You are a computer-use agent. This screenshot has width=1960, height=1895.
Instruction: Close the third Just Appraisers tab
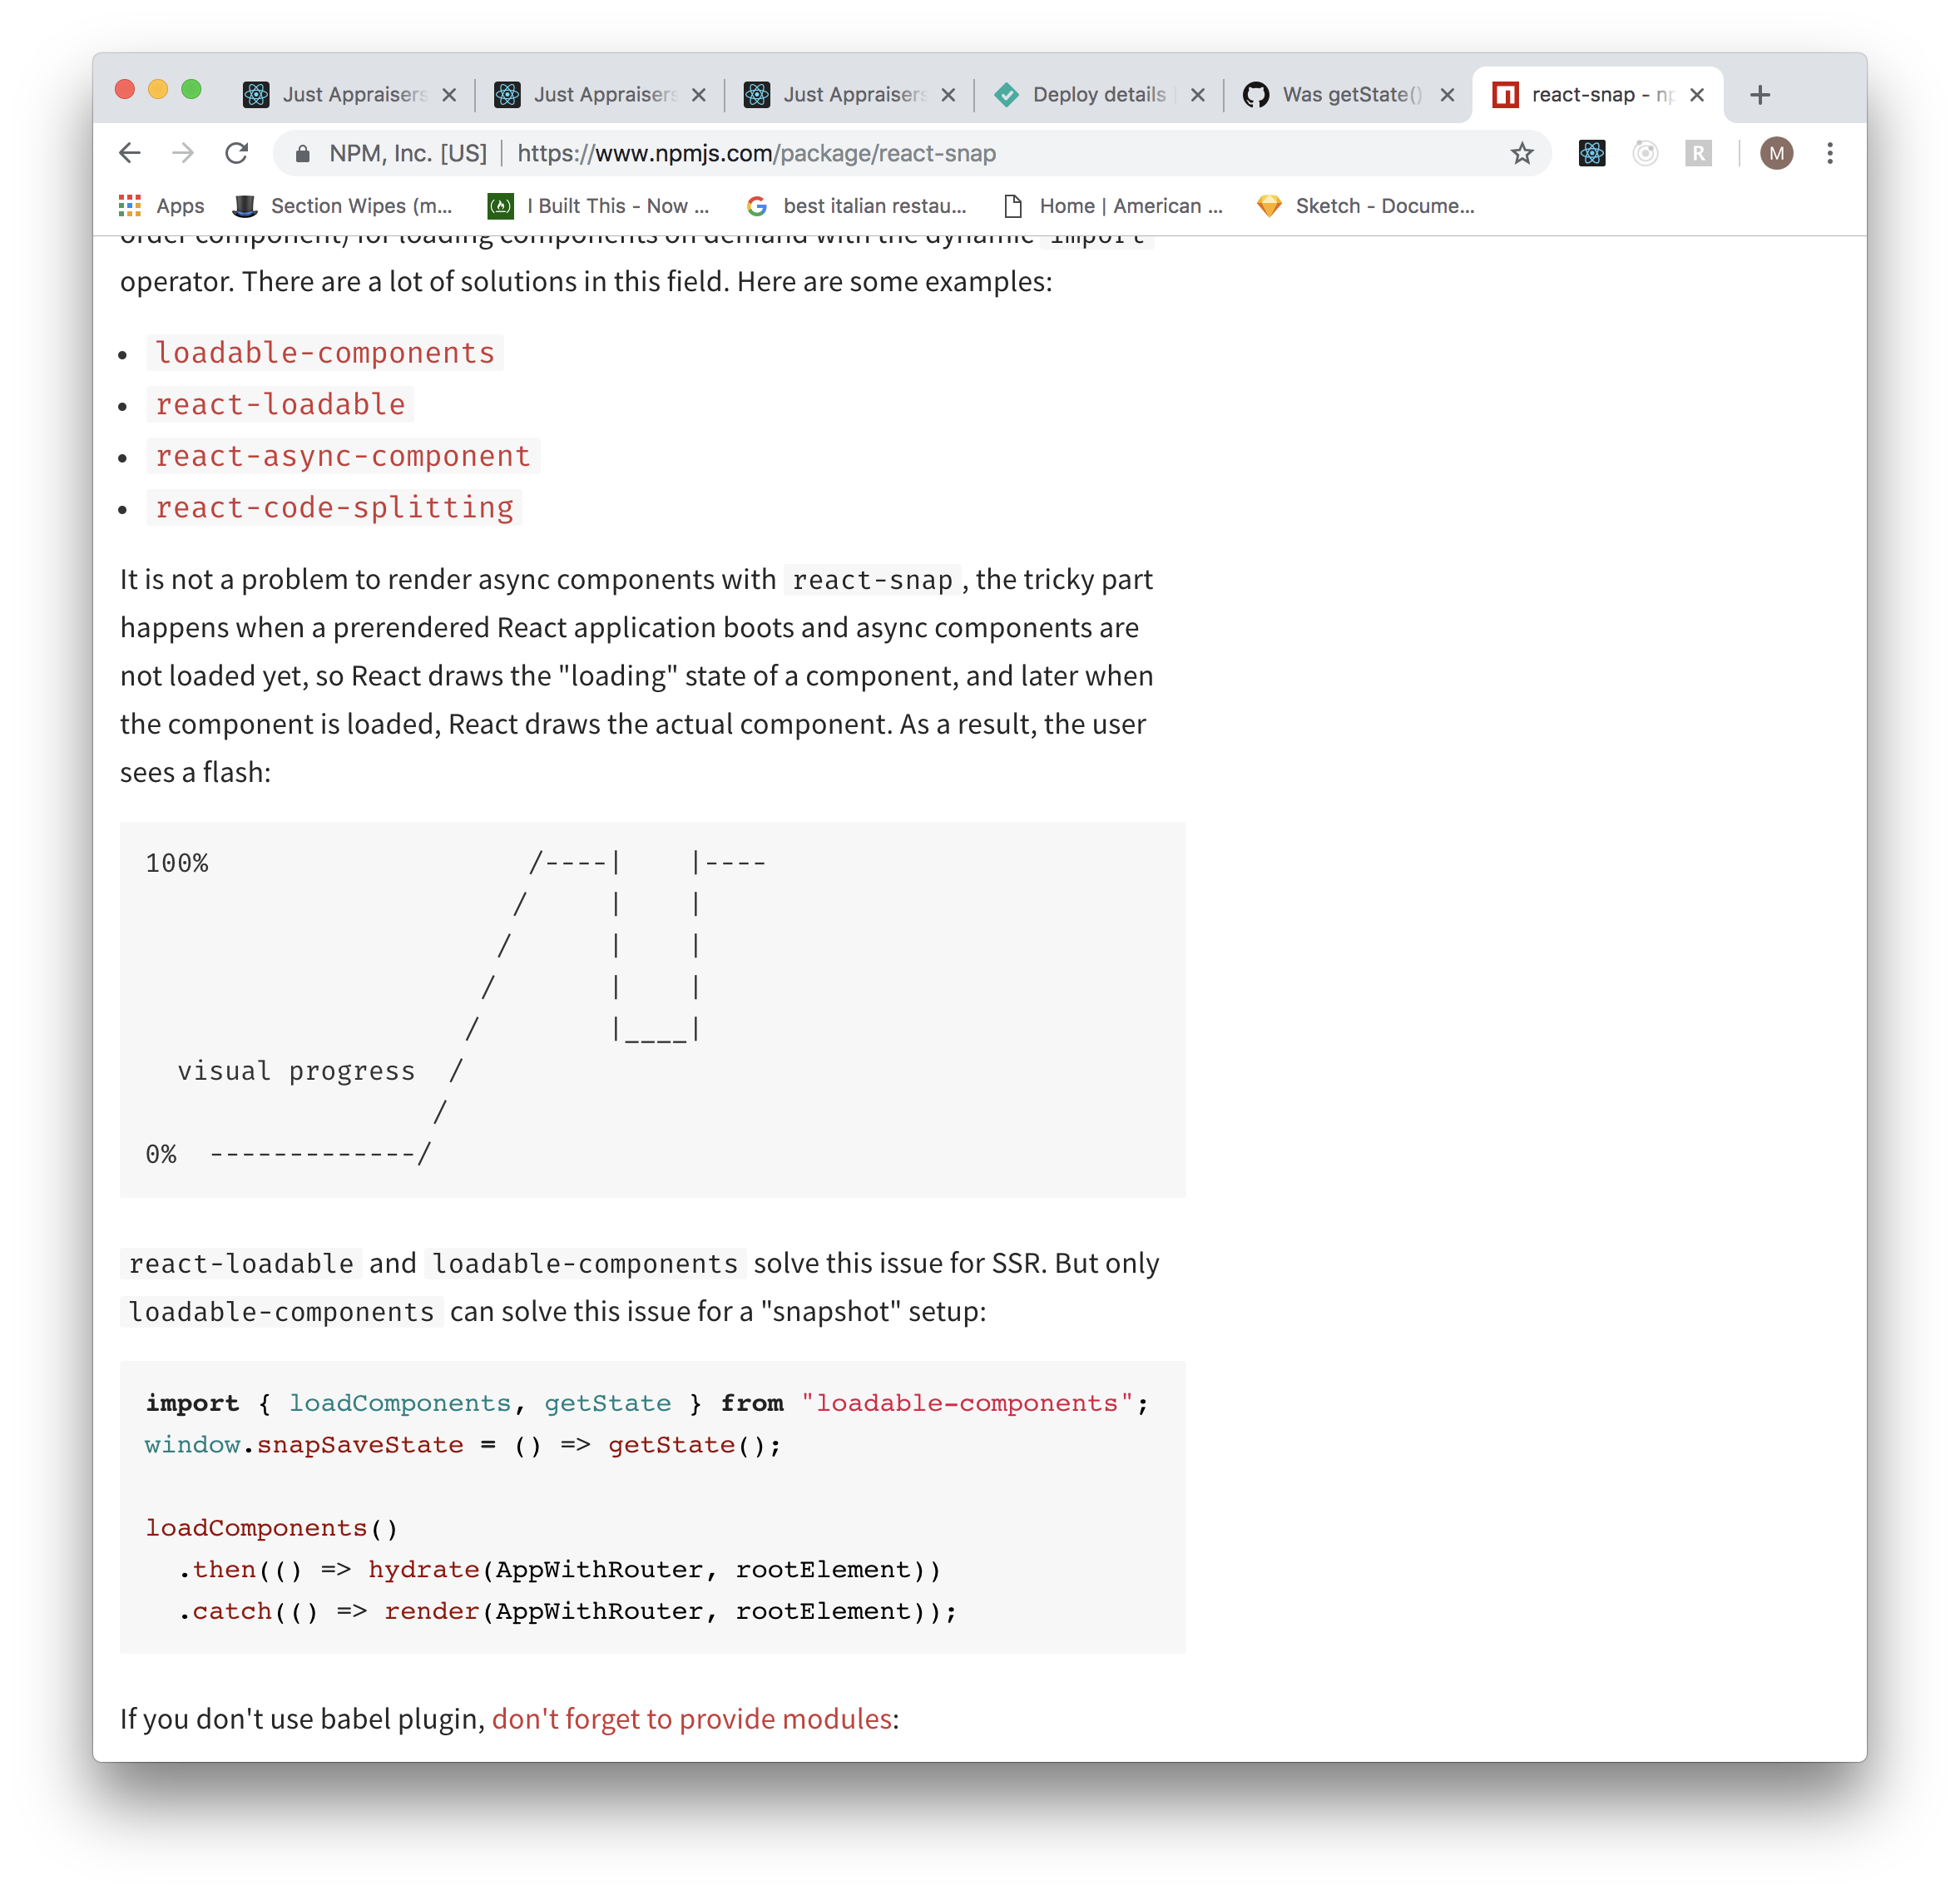[x=949, y=95]
